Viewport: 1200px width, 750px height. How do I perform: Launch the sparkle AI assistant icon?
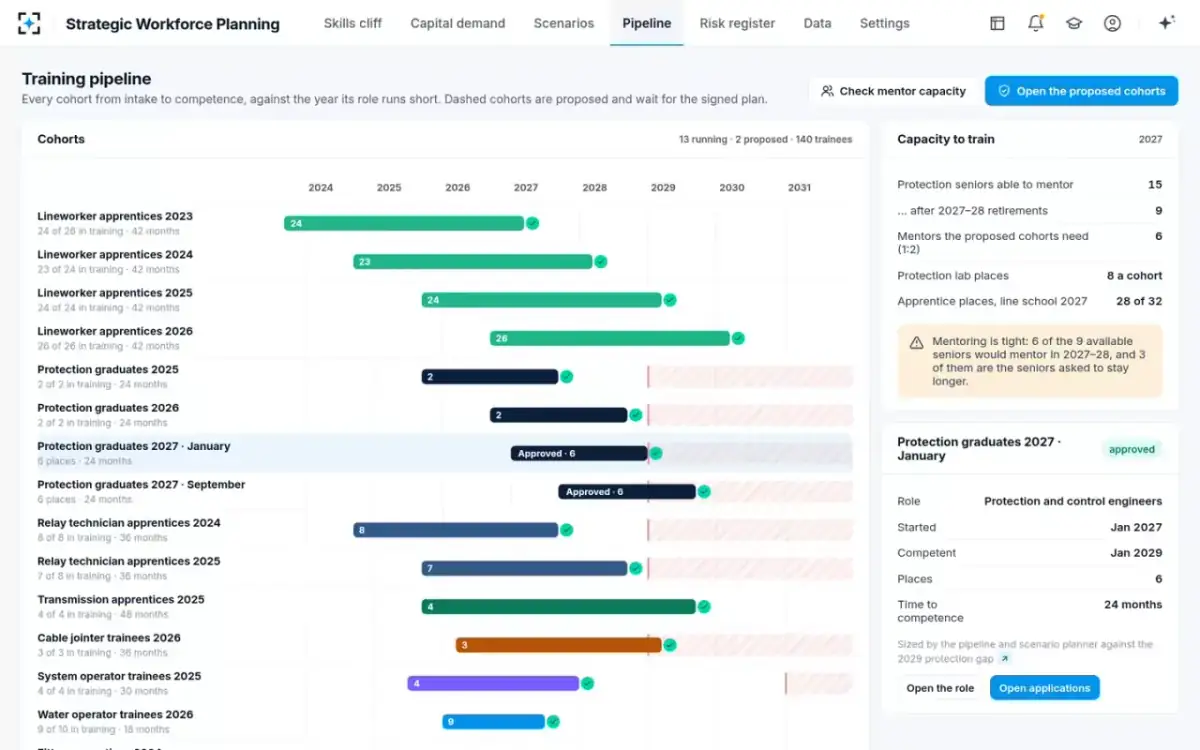(x=1166, y=23)
